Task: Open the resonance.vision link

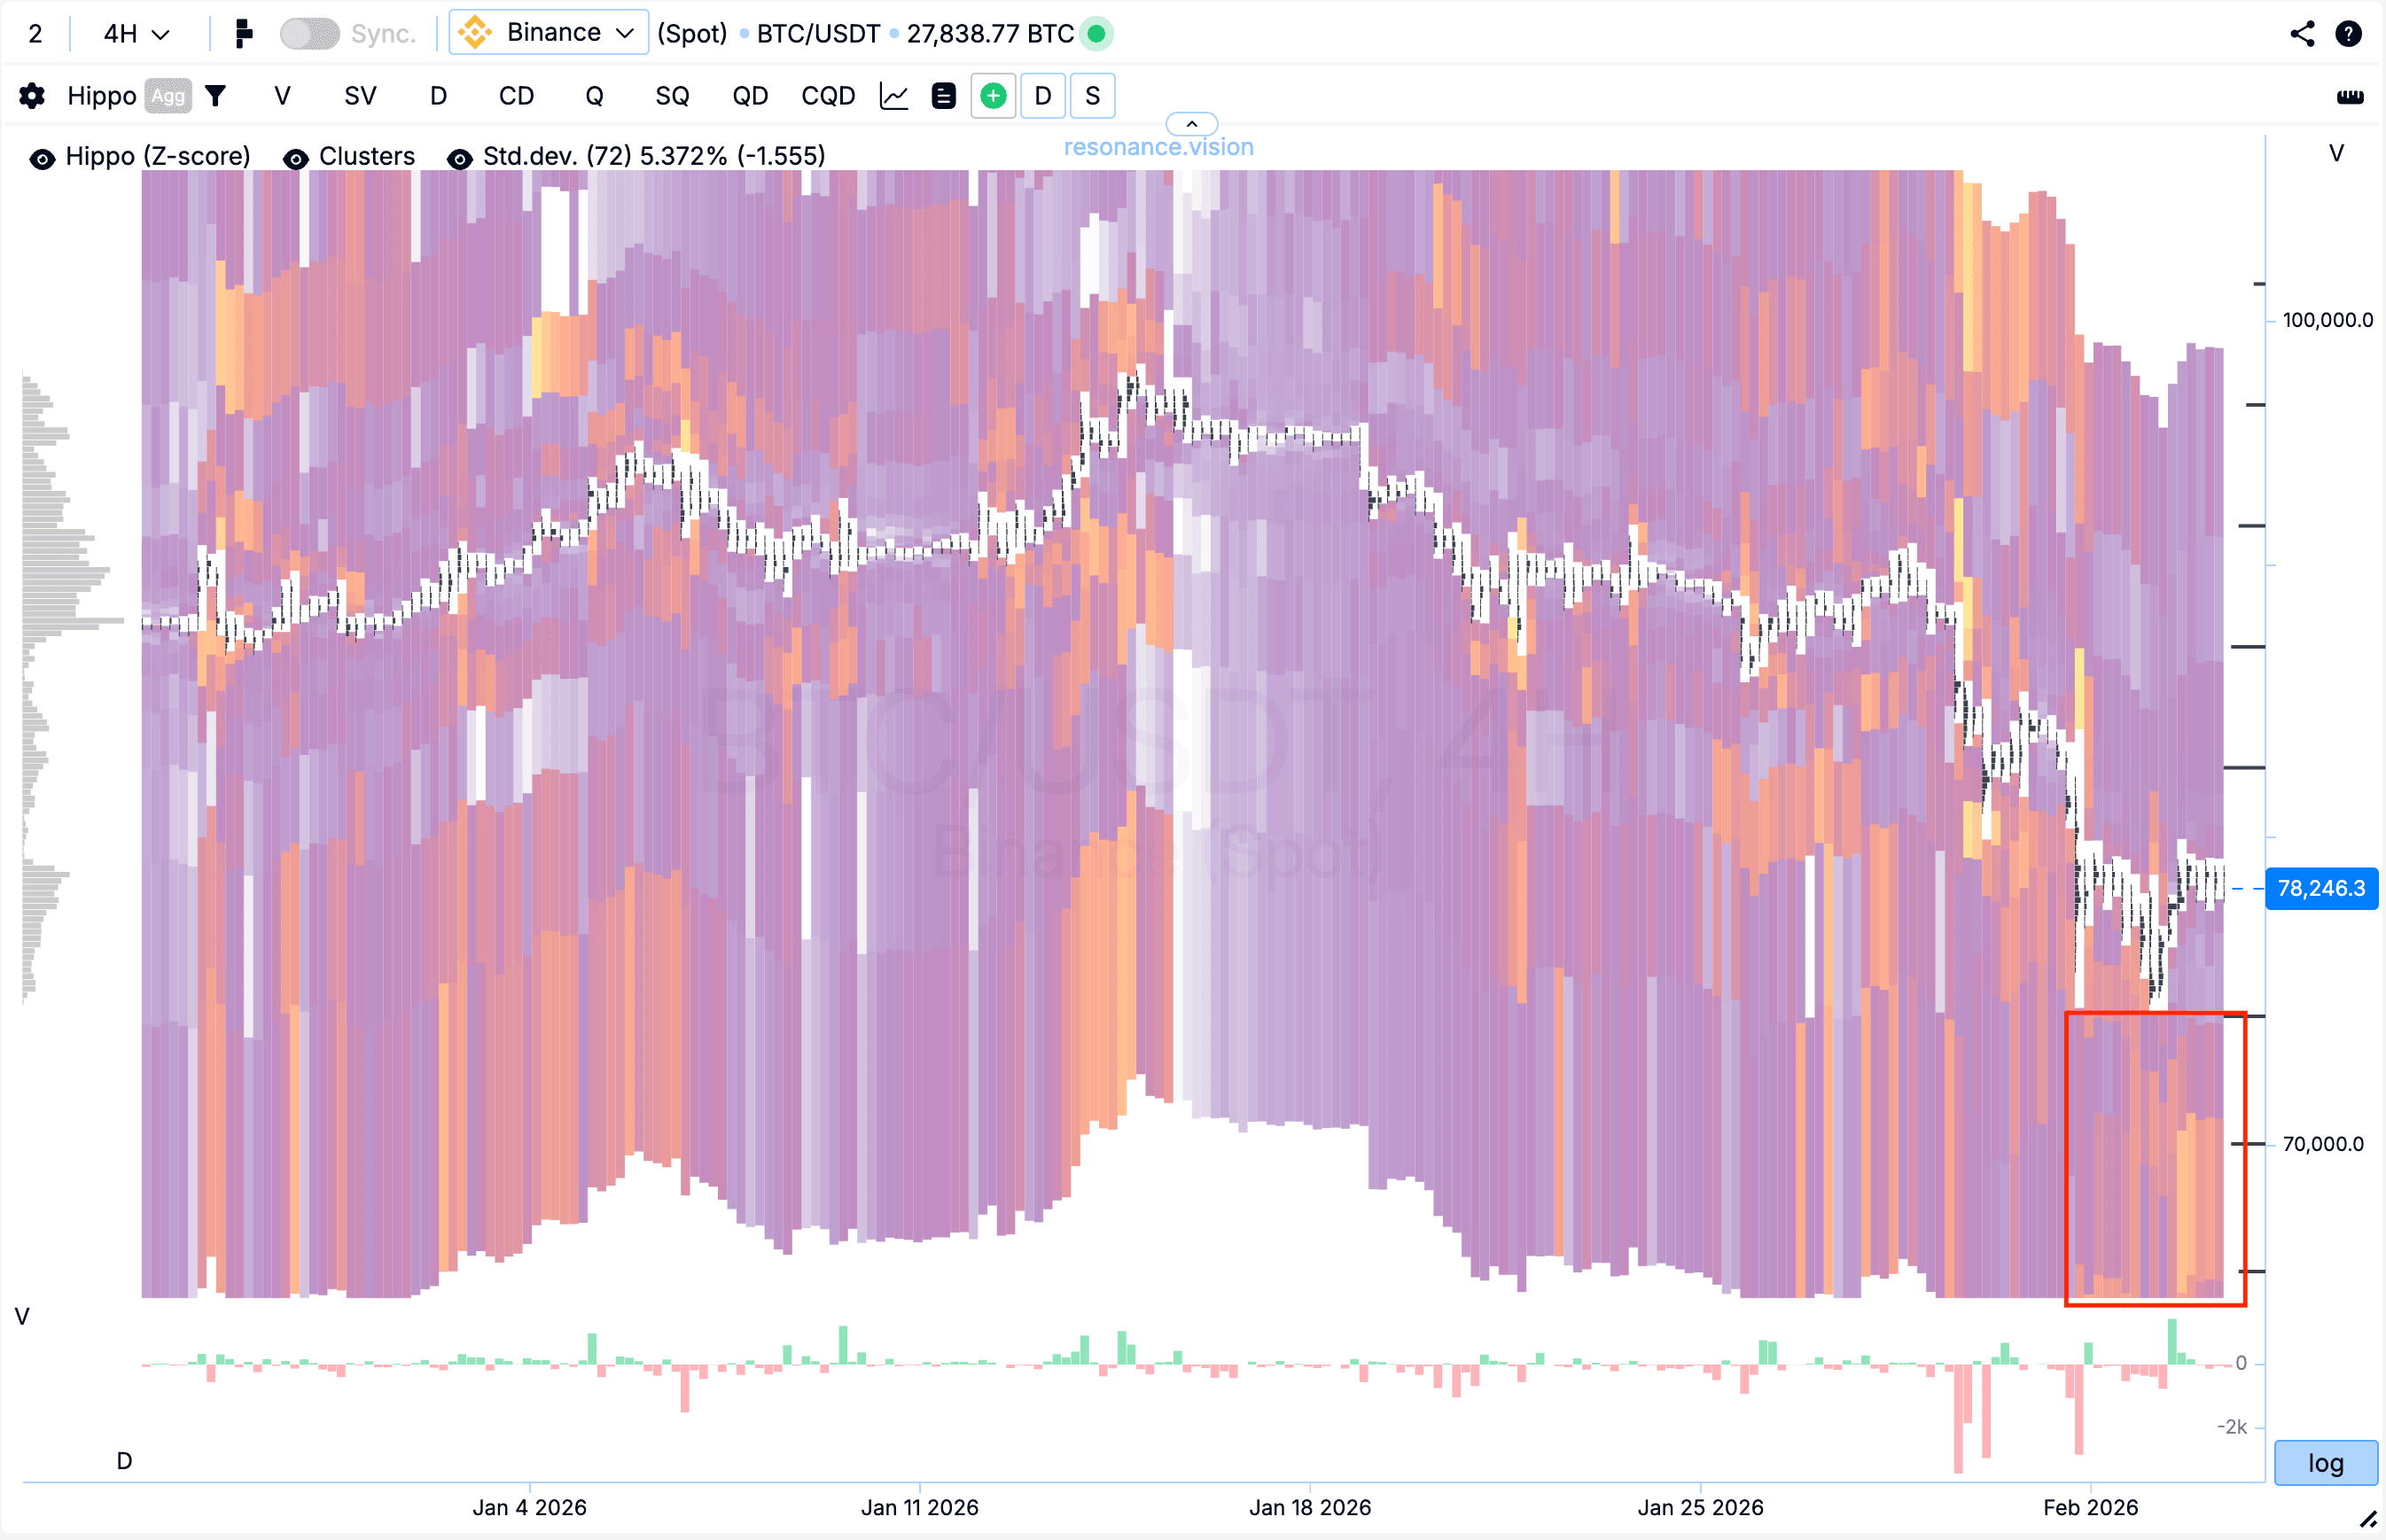Action: 1158,147
